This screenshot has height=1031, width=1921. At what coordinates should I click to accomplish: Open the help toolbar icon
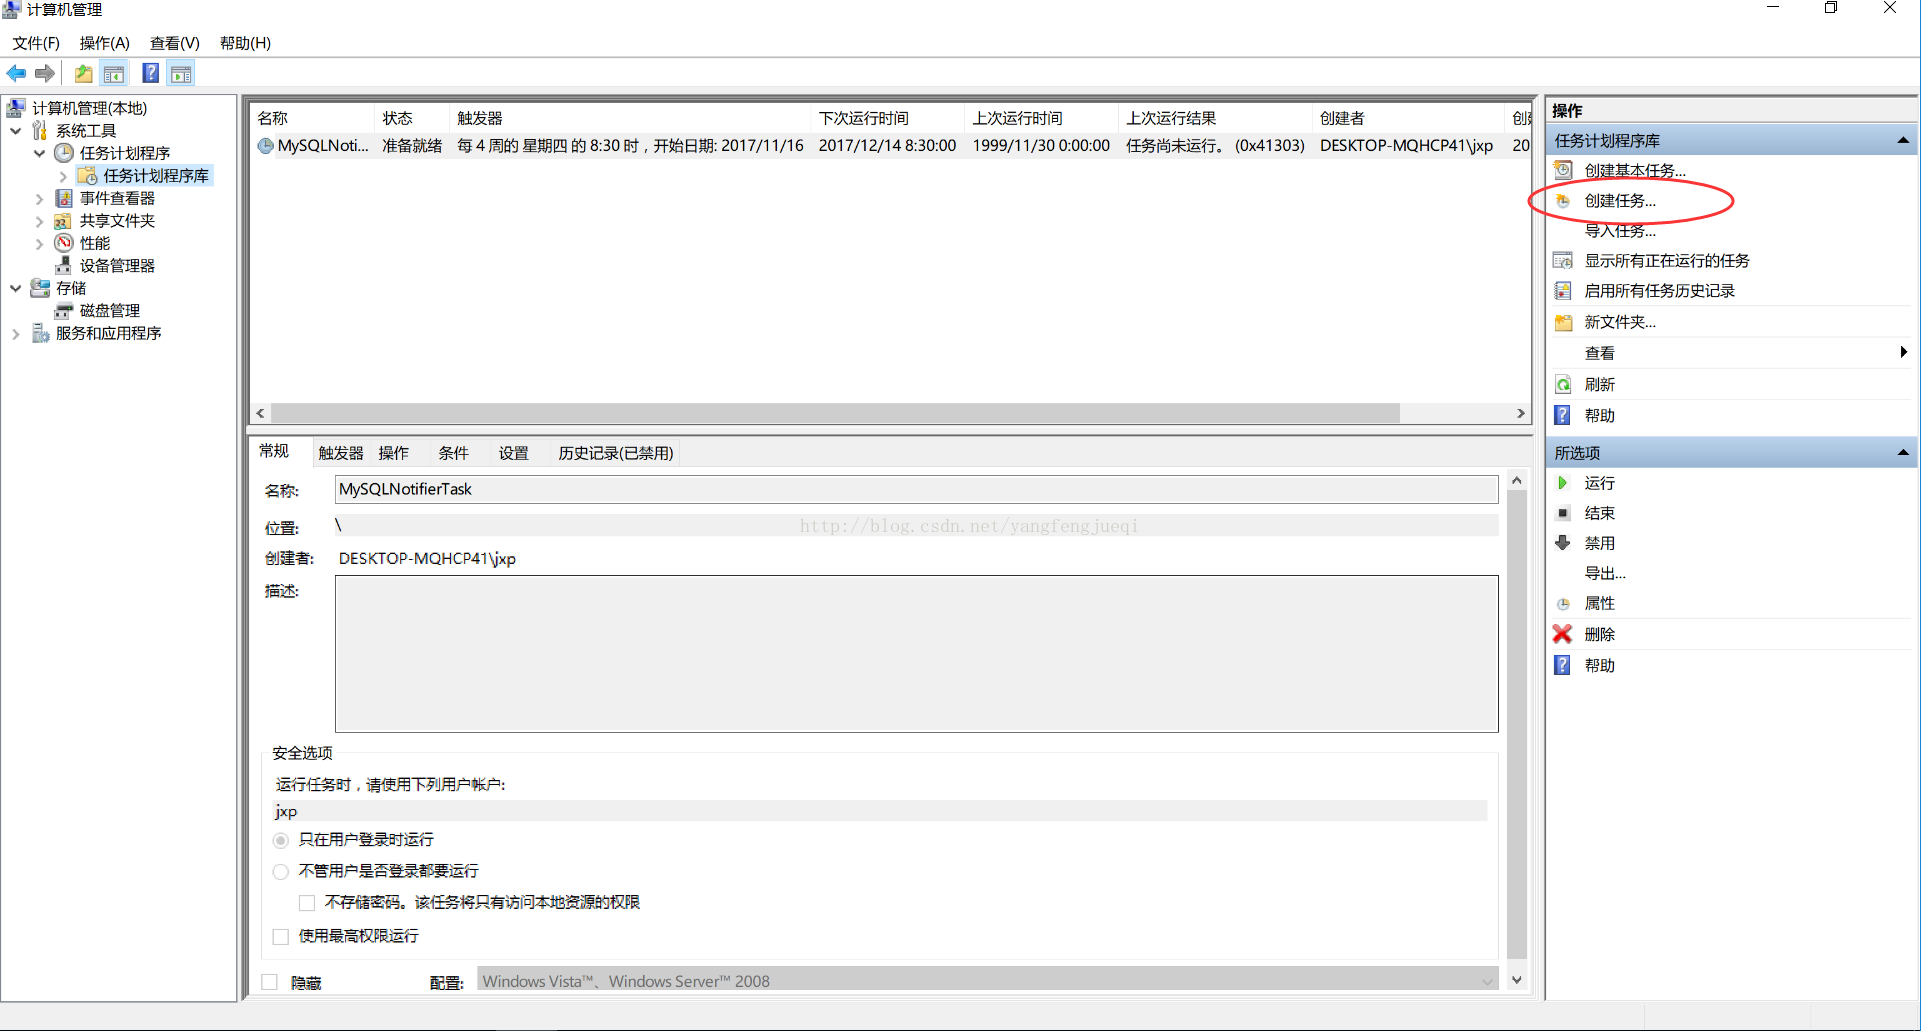click(x=151, y=73)
